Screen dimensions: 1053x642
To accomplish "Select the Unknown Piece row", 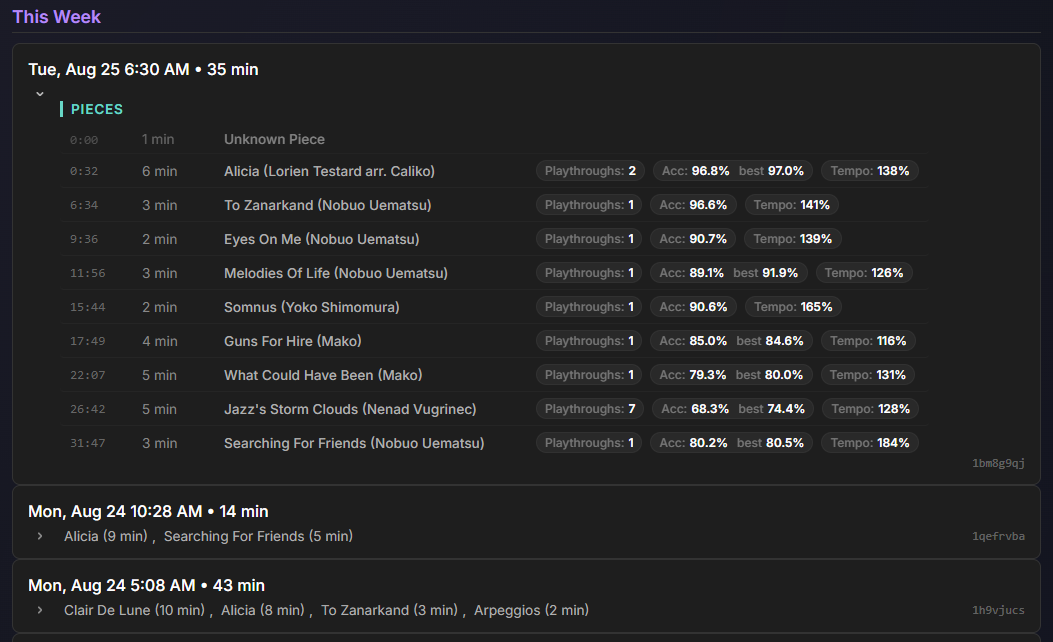I will (x=494, y=139).
